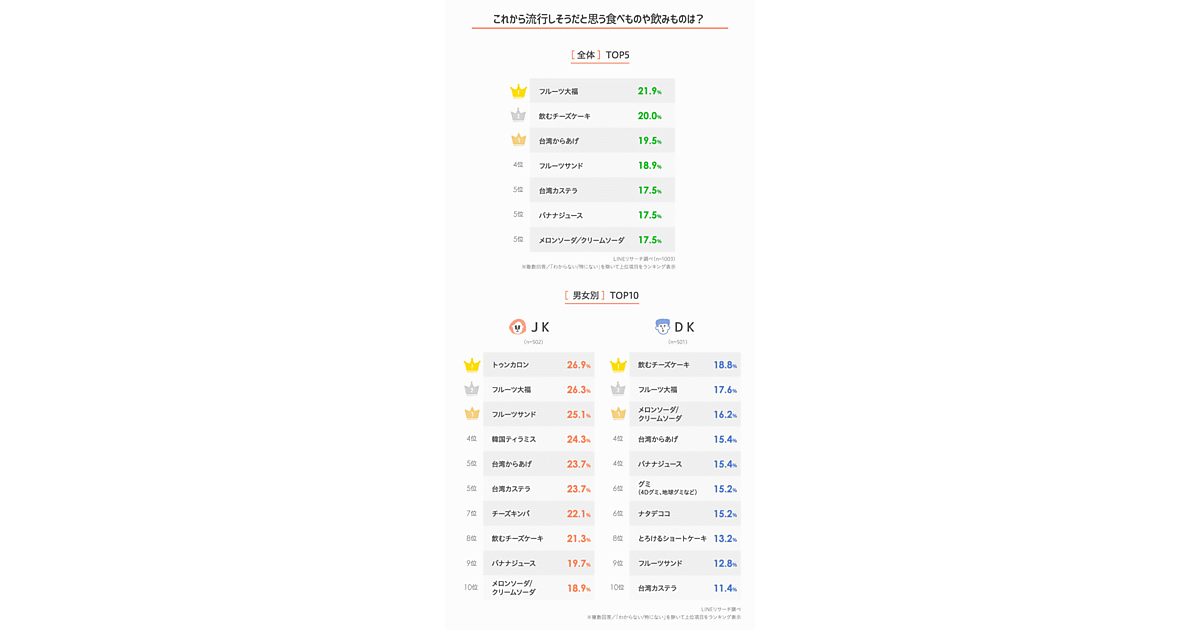This screenshot has width=1200, height=630.
Task: Select the 男女別 TOP10 section heading
Action: (601, 295)
